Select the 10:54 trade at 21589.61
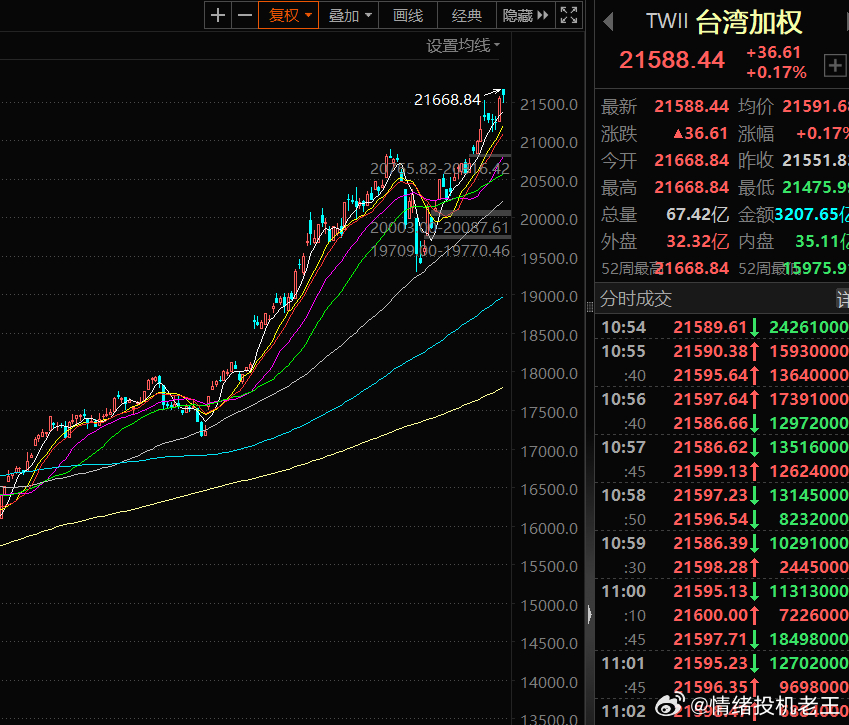The width and height of the screenshot is (849, 725). tap(722, 327)
